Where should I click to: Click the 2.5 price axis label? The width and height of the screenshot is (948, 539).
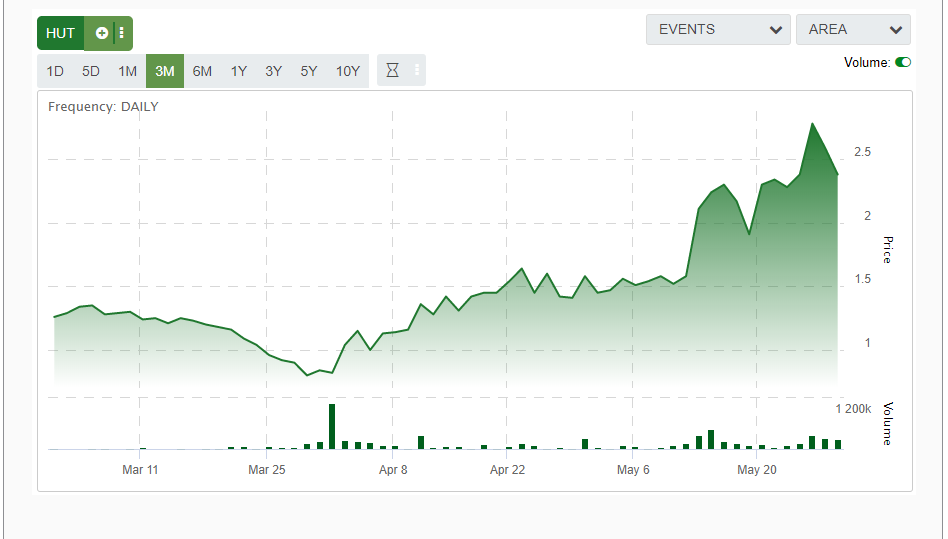tap(862, 152)
